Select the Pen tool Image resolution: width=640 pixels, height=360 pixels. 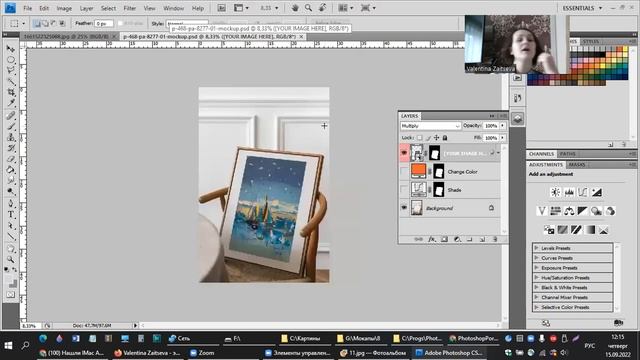(11, 204)
